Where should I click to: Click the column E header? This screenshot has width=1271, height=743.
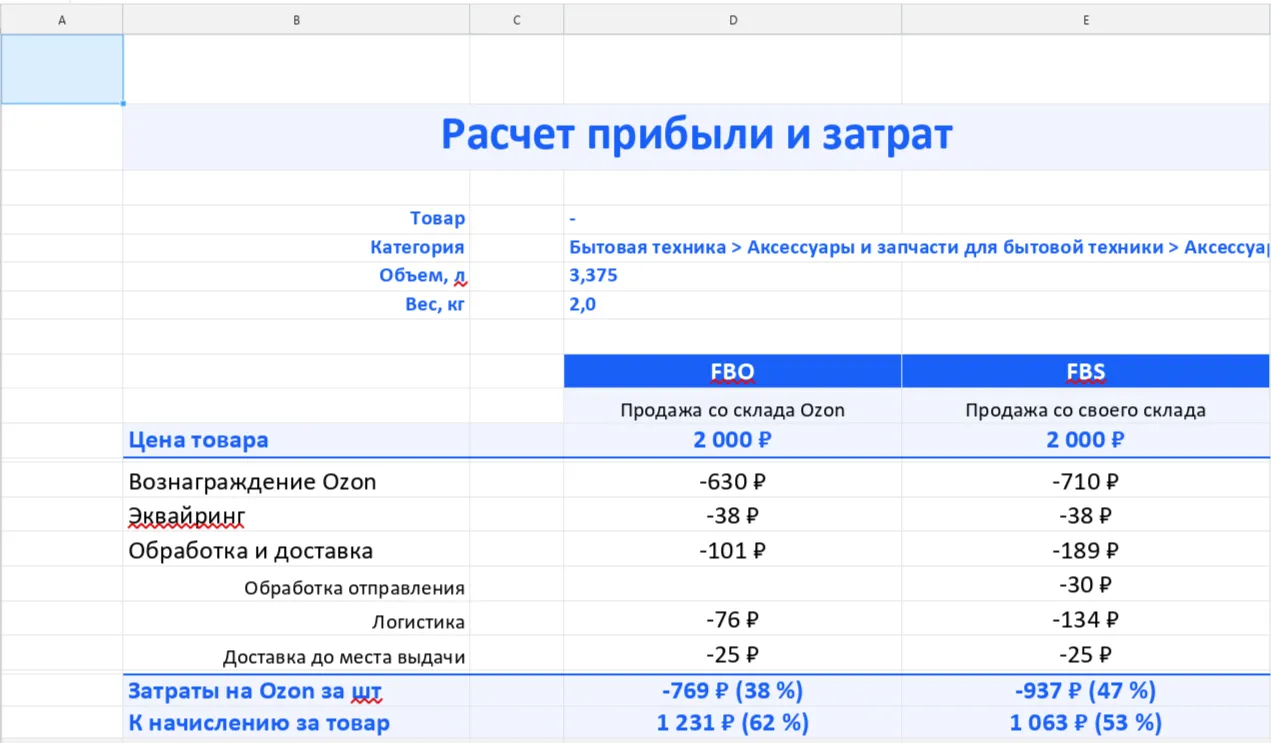click(x=1085, y=20)
